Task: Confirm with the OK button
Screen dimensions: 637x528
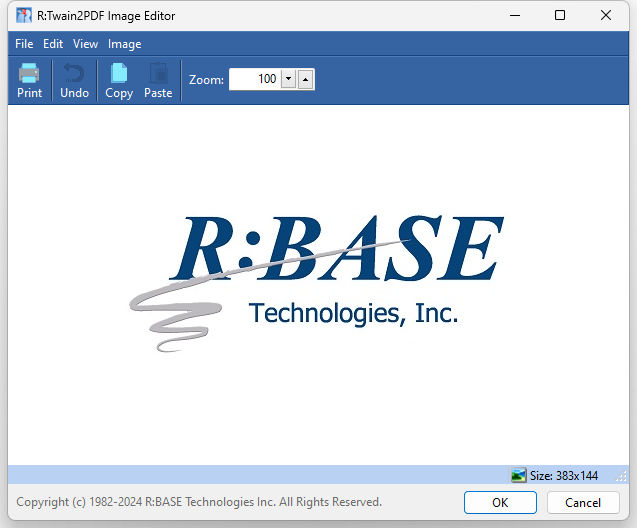Action: [500, 502]
